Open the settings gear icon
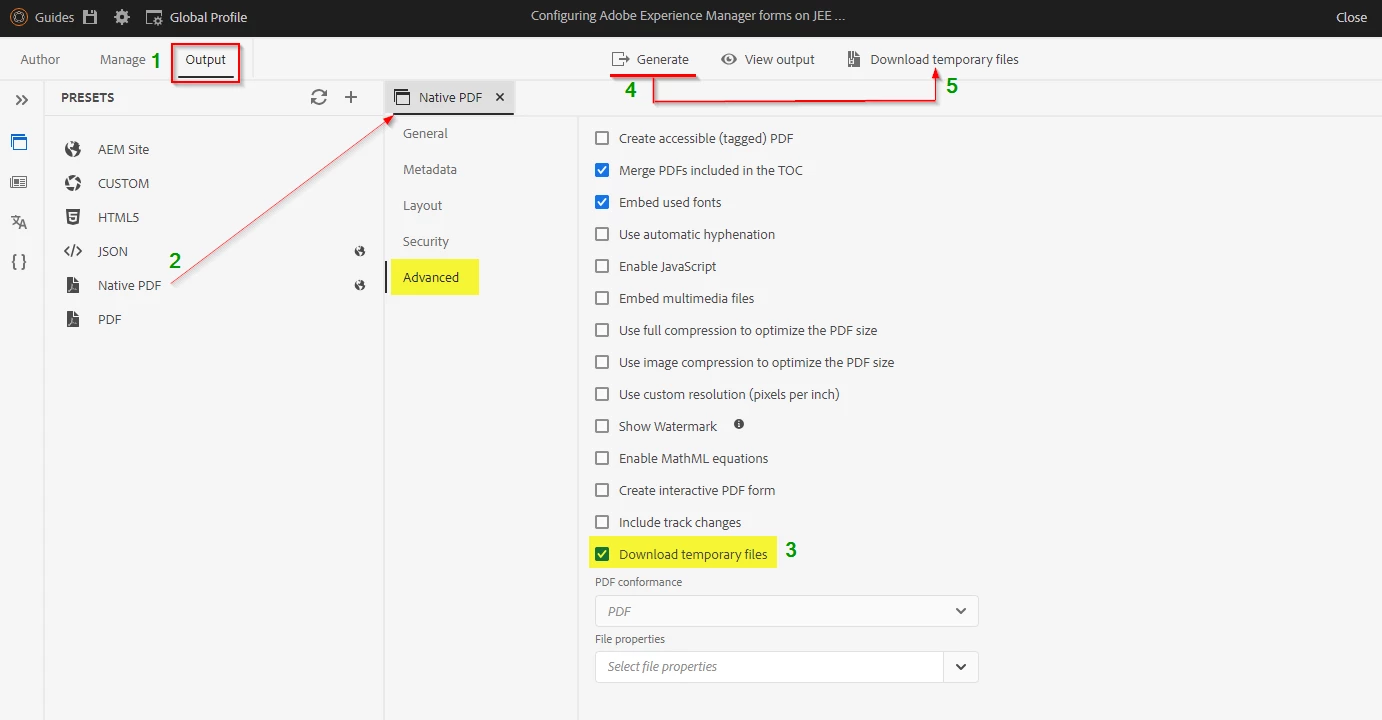The height and width of the screenshot is (720, 1382). [122, 17]
